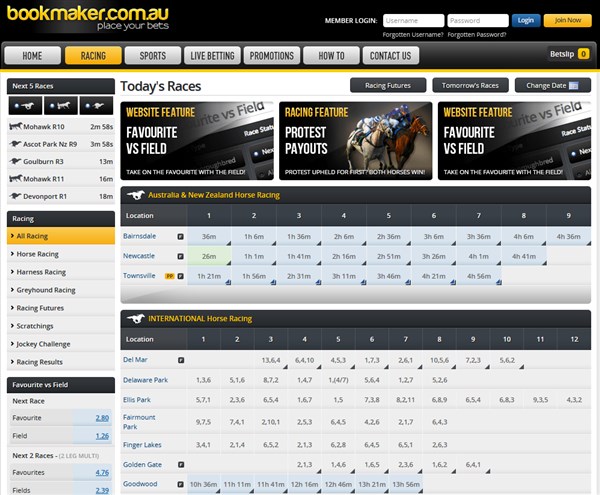Open the PROMOTIONS tab
This screenshot has width=600, height=495.
click(x=272, y=56)
